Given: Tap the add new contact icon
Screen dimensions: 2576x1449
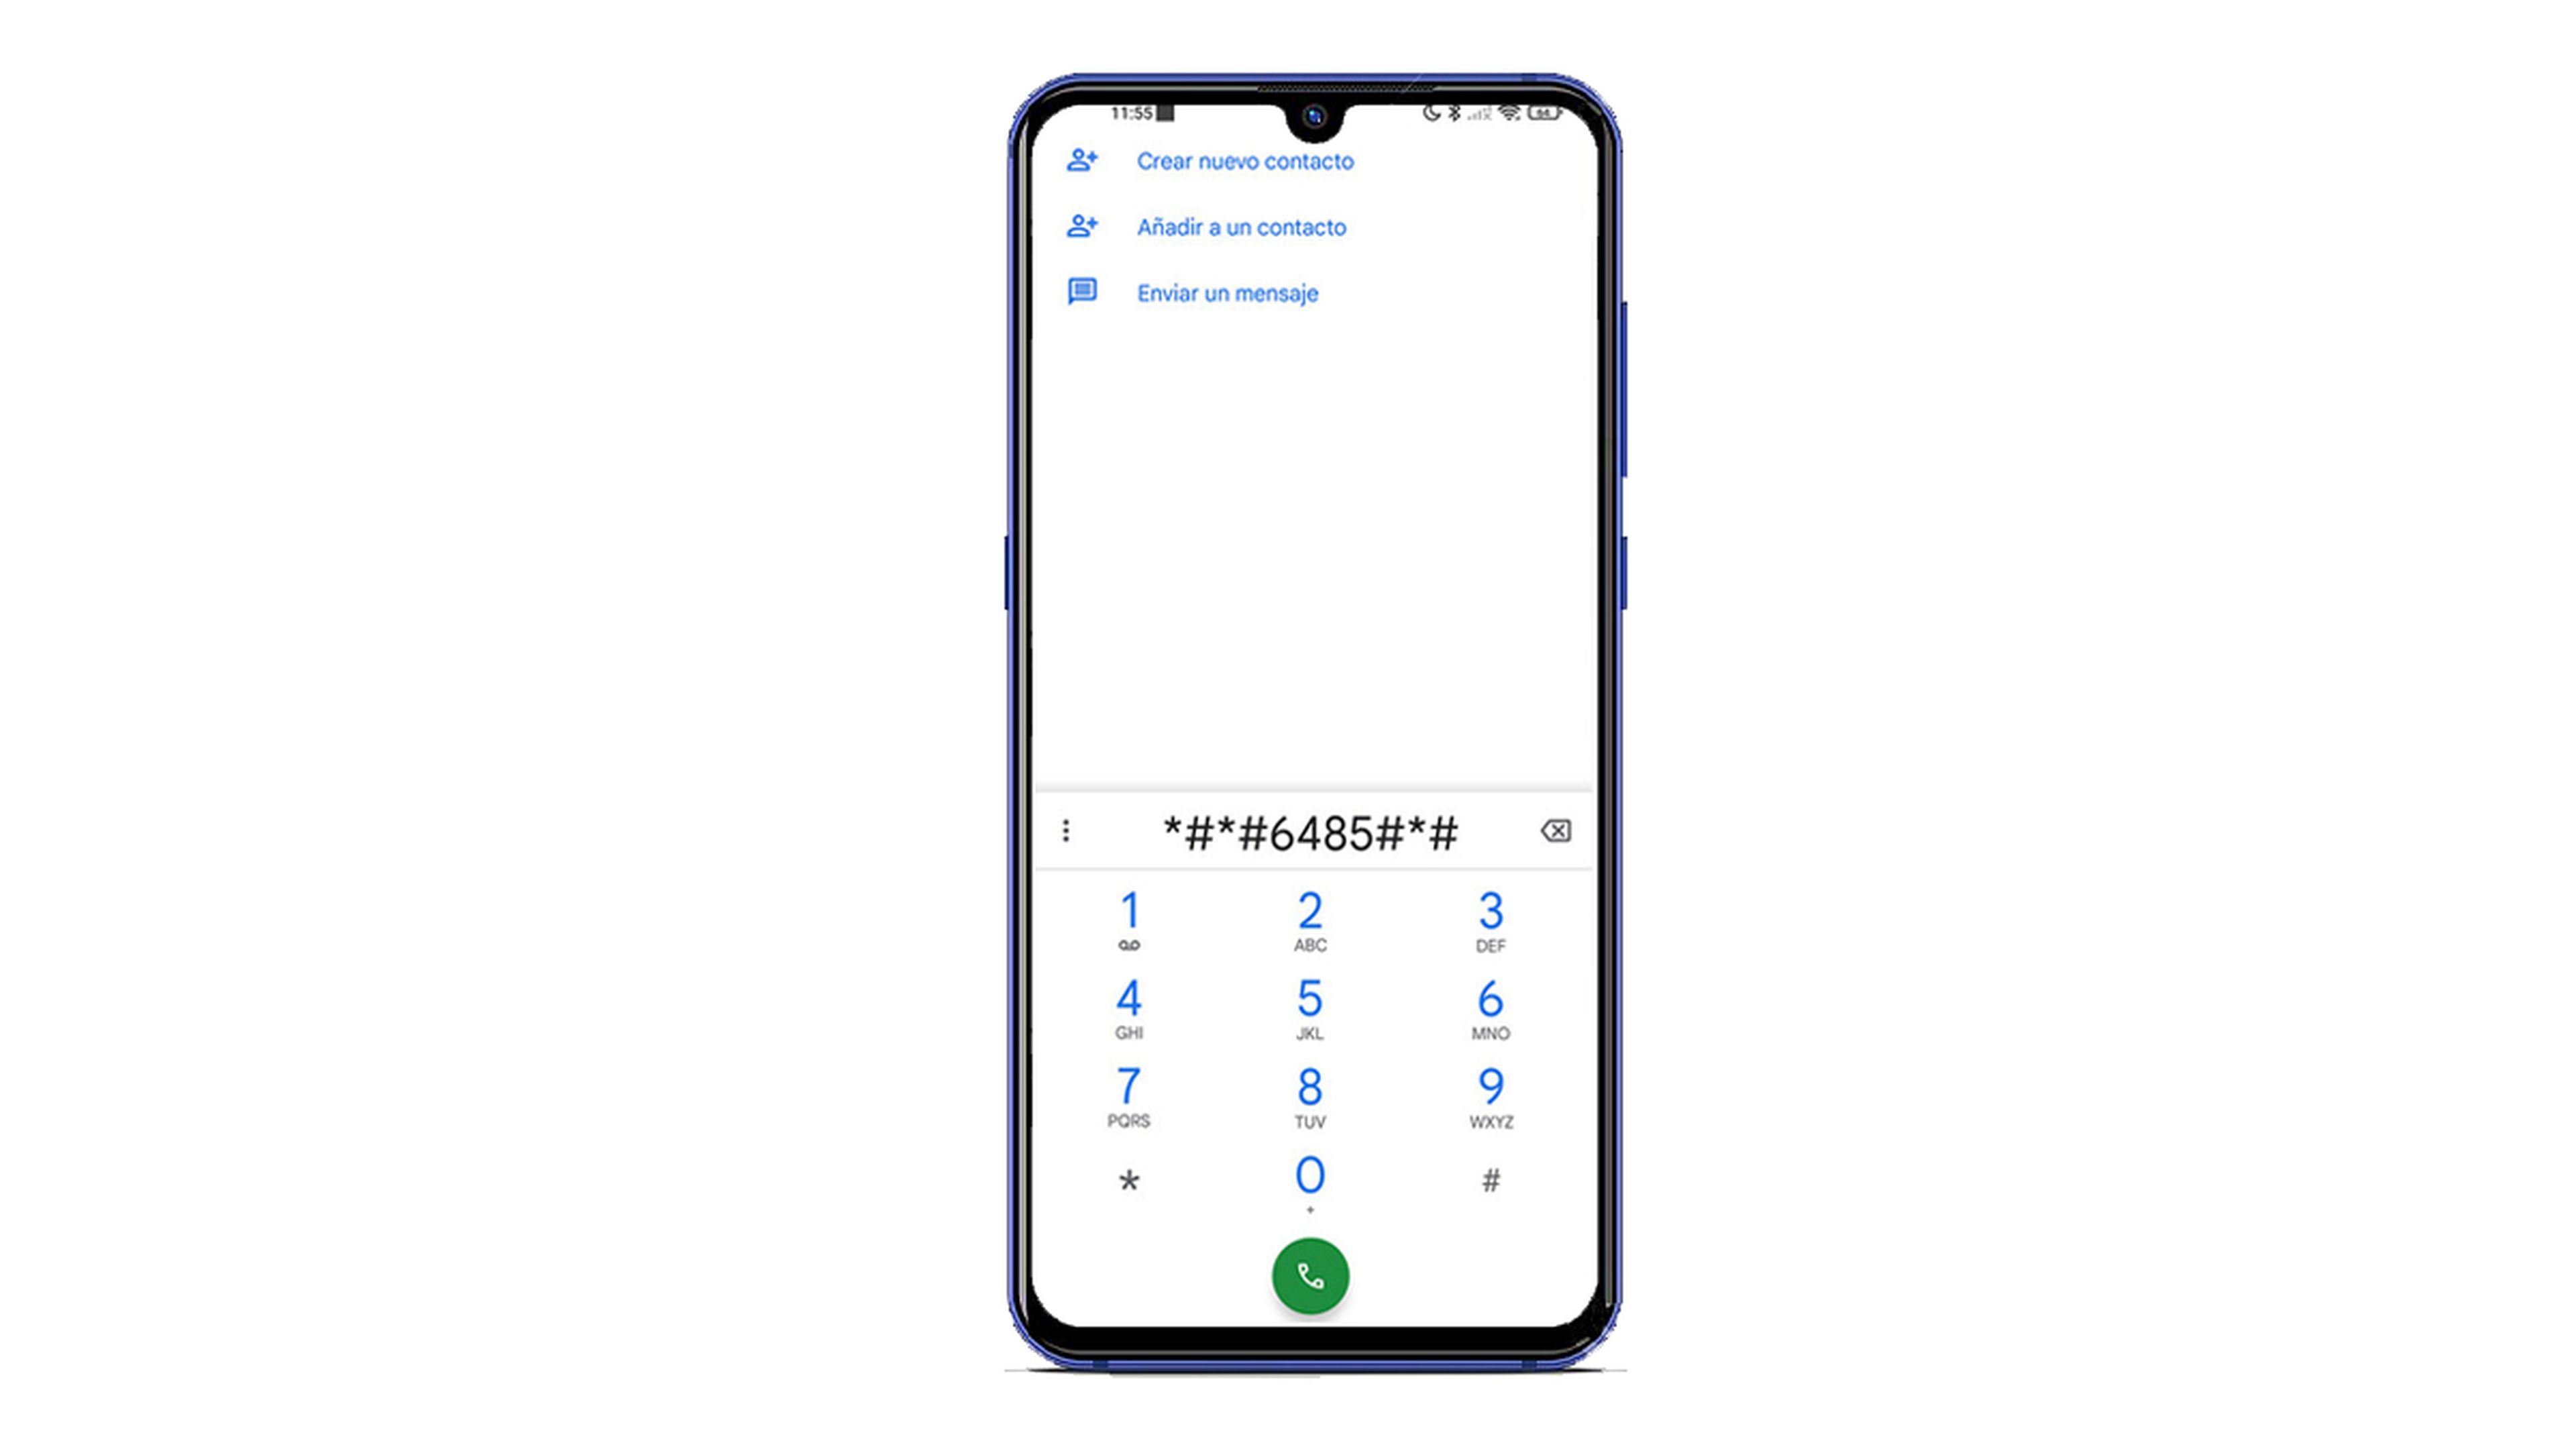Looking at the screenshot, I should pos(1081,161).
